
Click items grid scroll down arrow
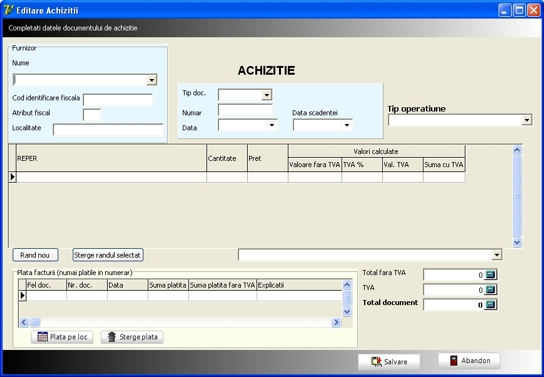tap(517, 242)
